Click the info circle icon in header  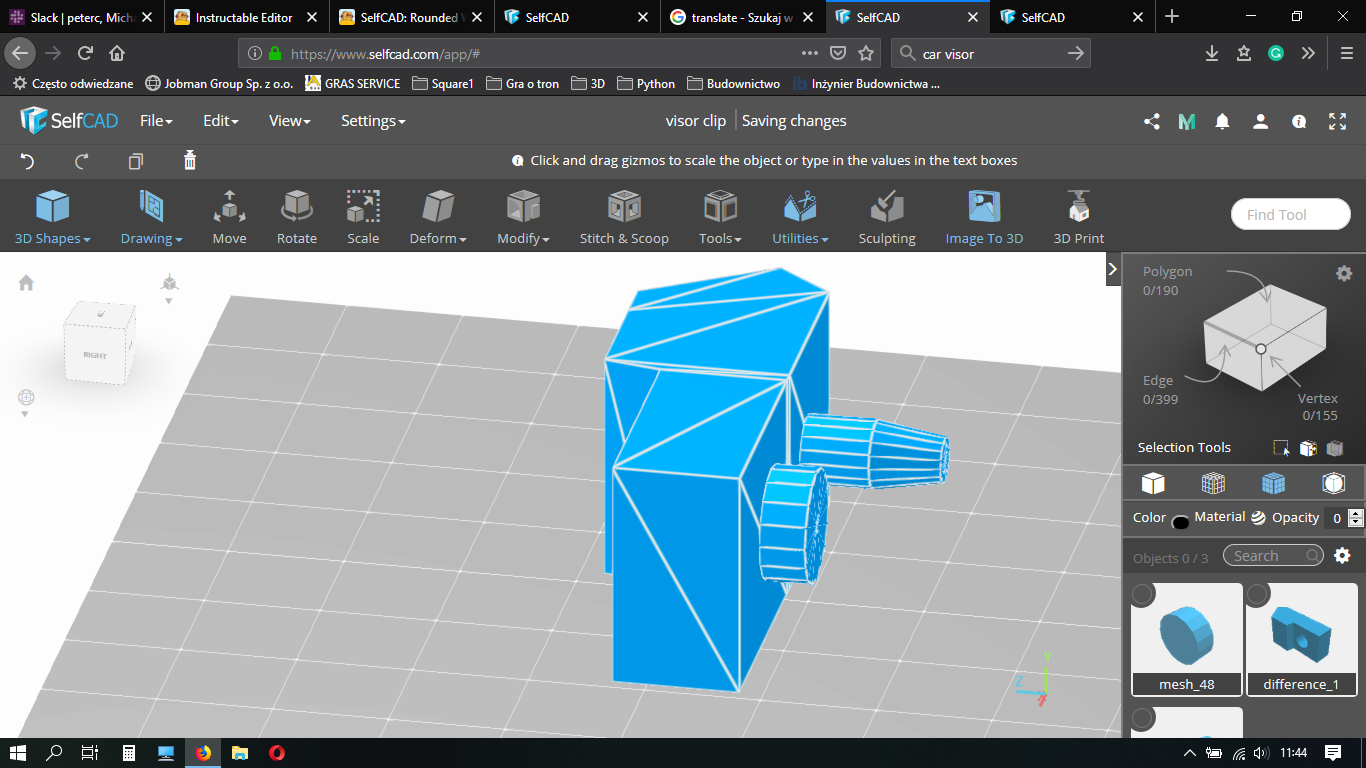click(1299, 121)
